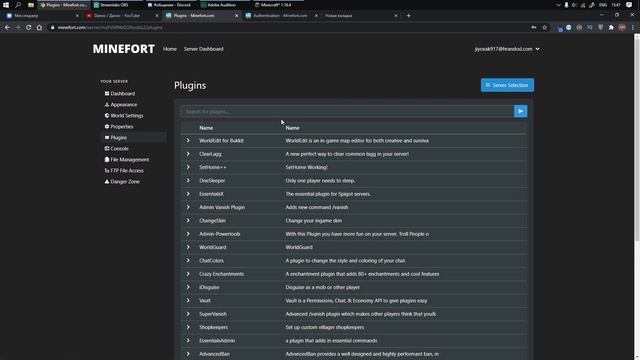
Task: Expand the SetHome++ plugin row
Action: tap(188, 167)
